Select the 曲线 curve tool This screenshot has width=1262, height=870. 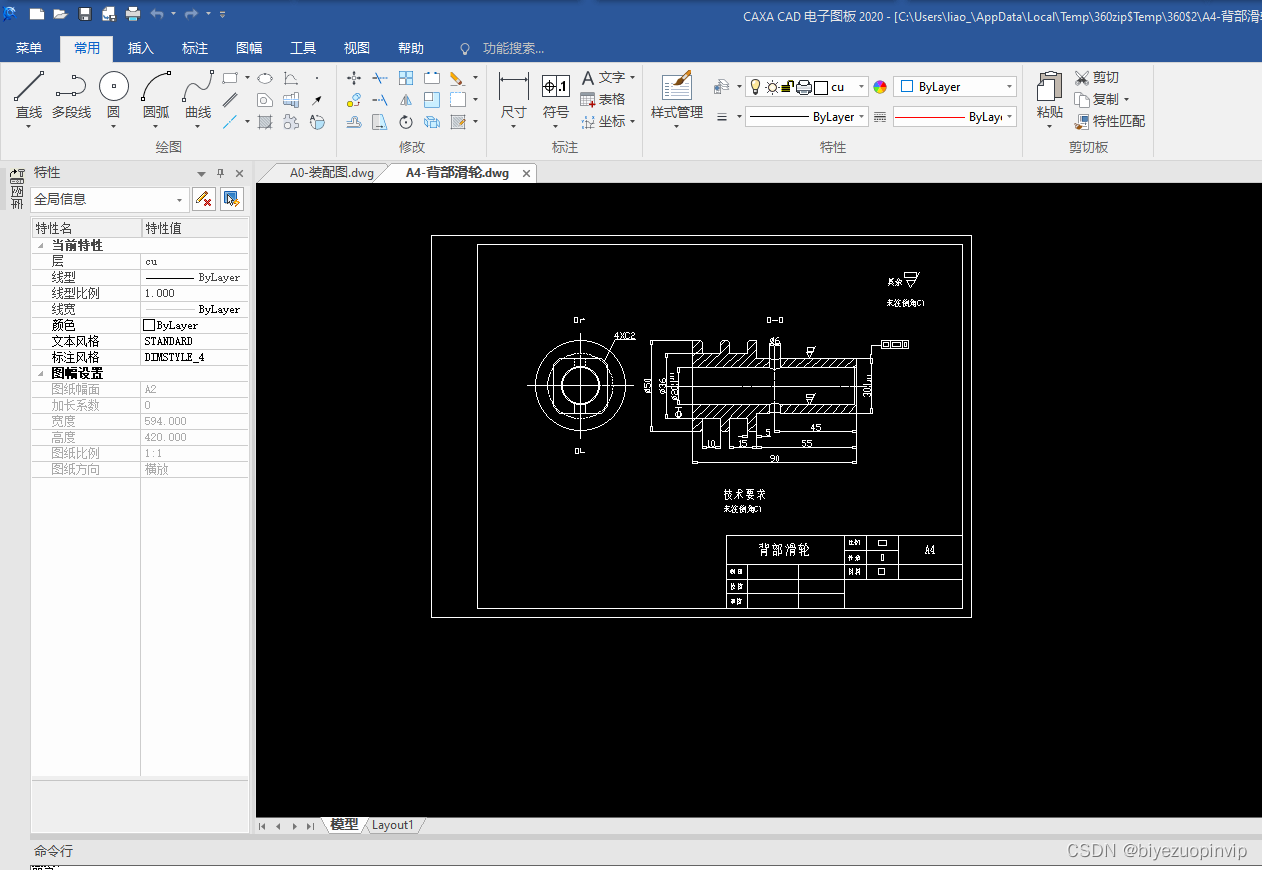pyautogui.click(x=198, y=97)
